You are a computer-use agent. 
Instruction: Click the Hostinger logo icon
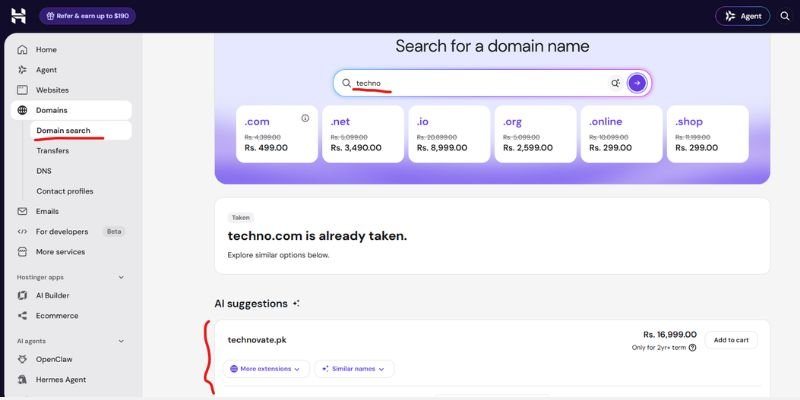pos(18,16)
